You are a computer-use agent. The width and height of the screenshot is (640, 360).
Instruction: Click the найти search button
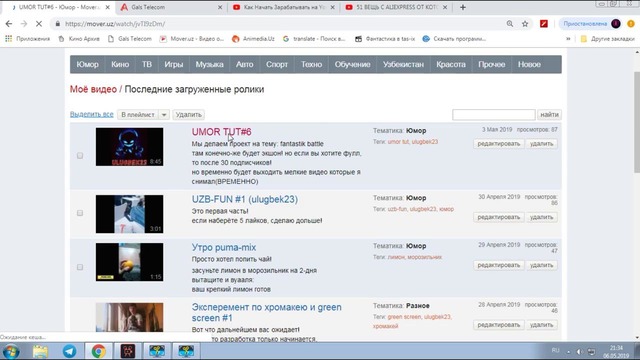[x=549, y=115]
